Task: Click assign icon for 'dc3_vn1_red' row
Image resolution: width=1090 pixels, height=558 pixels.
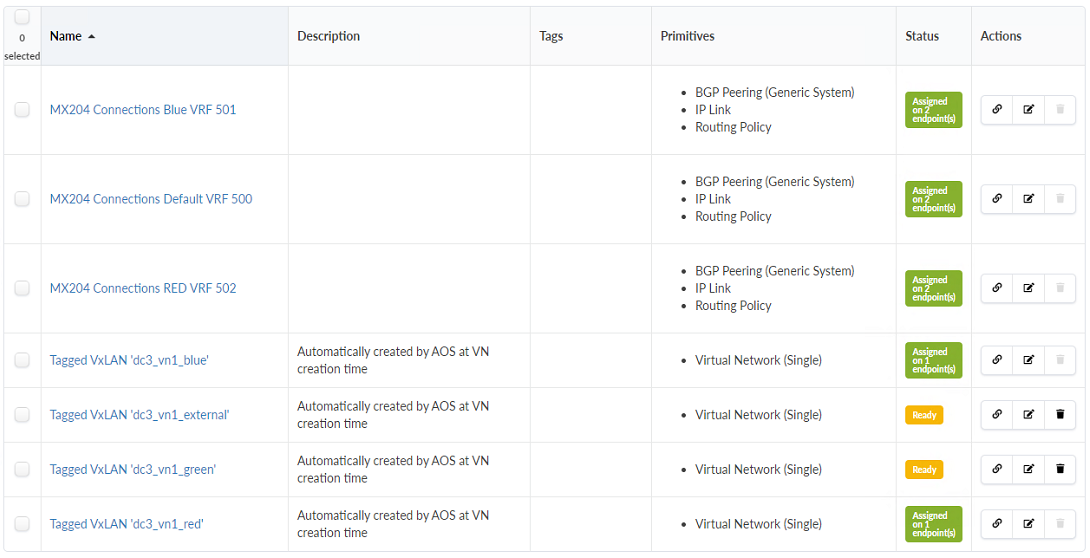Action: [x=997, y=523]
